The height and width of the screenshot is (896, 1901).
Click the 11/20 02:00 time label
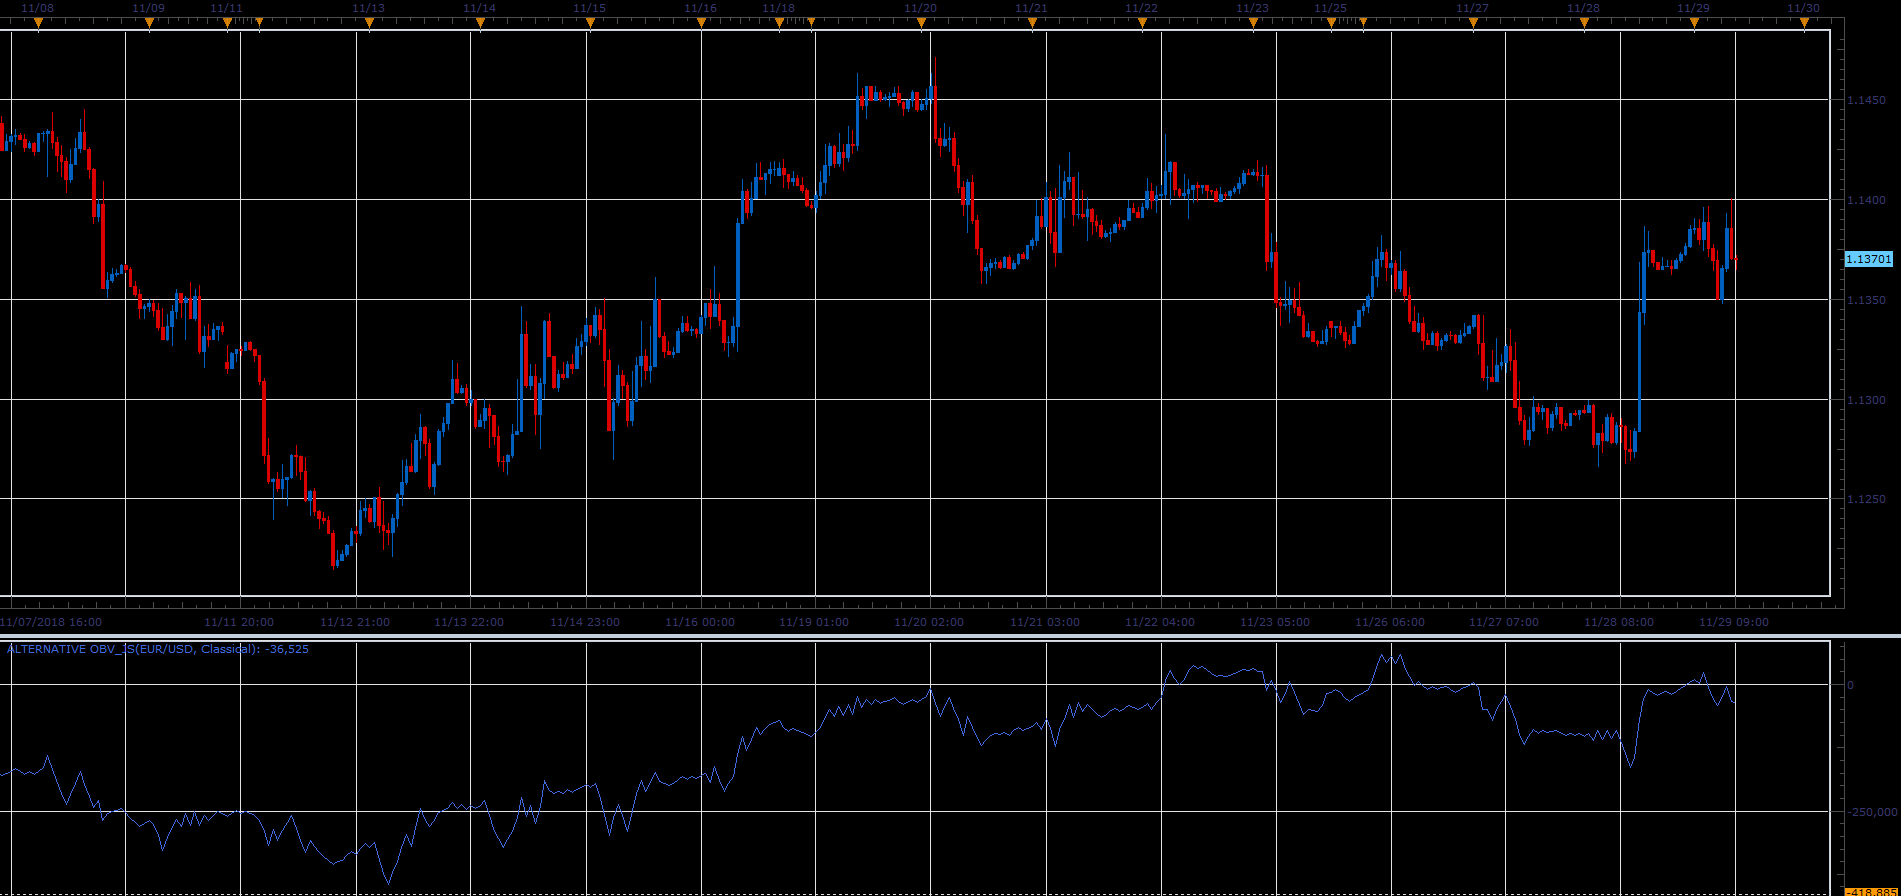[929, 622]
